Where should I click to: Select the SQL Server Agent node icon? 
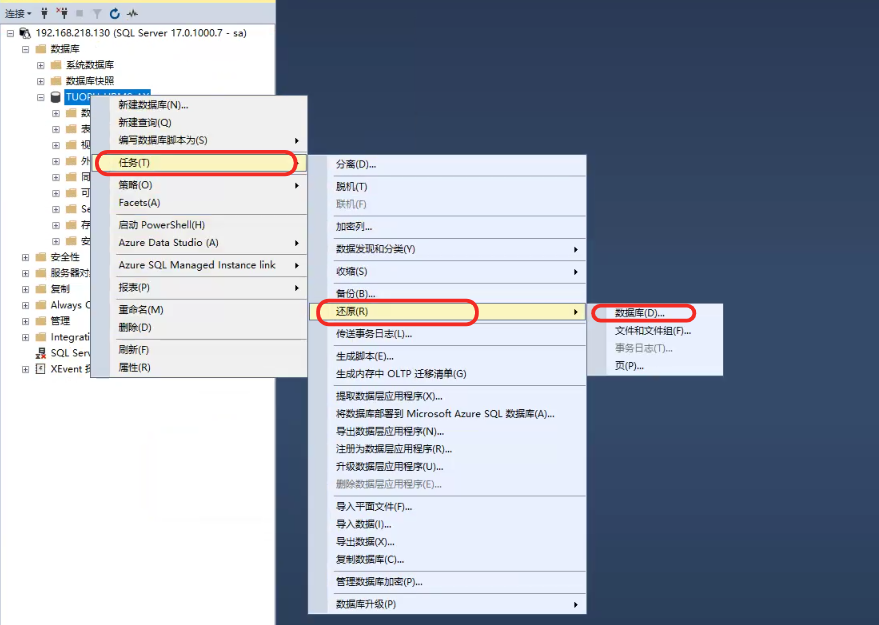(41, 352)
